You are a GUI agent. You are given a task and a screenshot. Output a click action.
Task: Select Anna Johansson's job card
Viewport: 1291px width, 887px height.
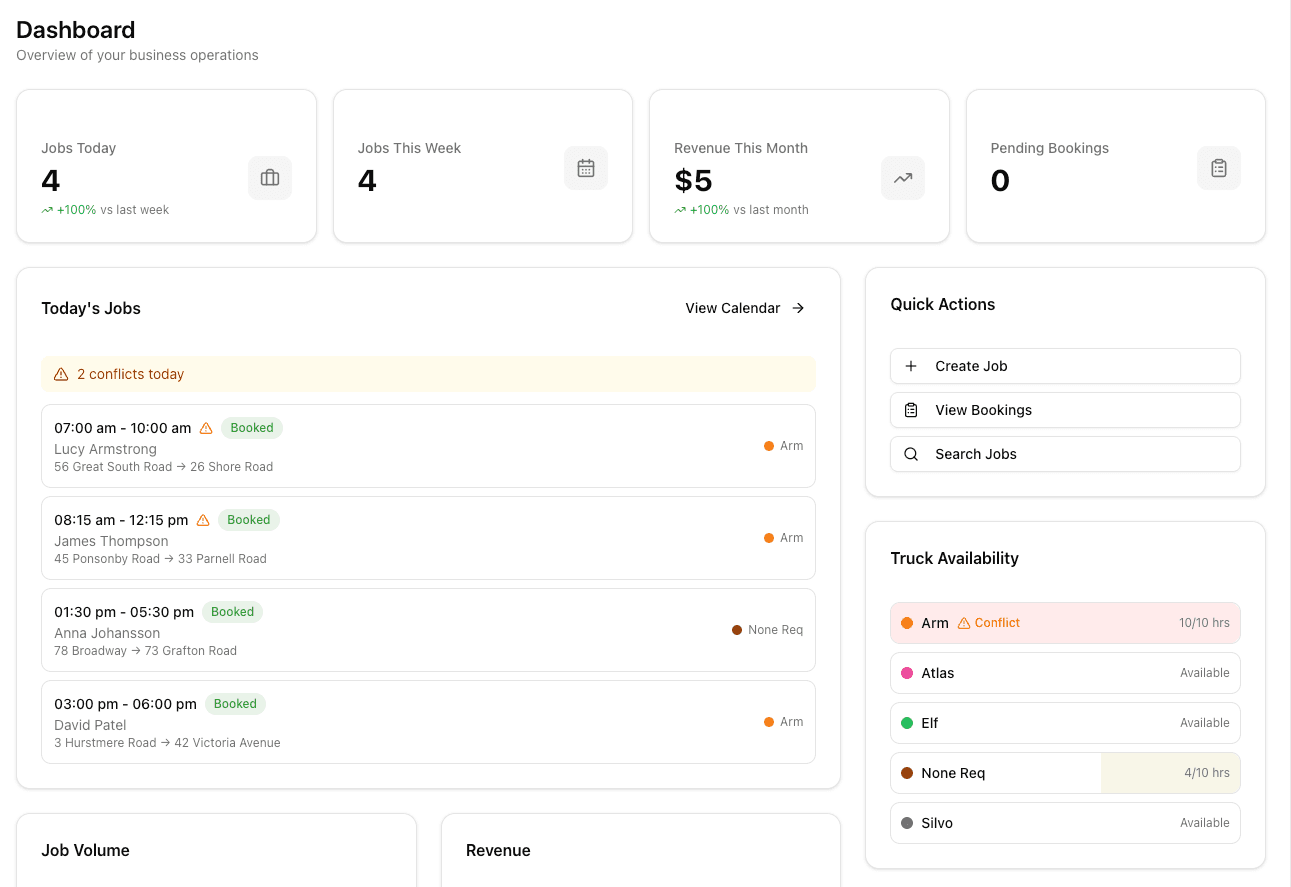pyautogui.click(x=428, y=629)
